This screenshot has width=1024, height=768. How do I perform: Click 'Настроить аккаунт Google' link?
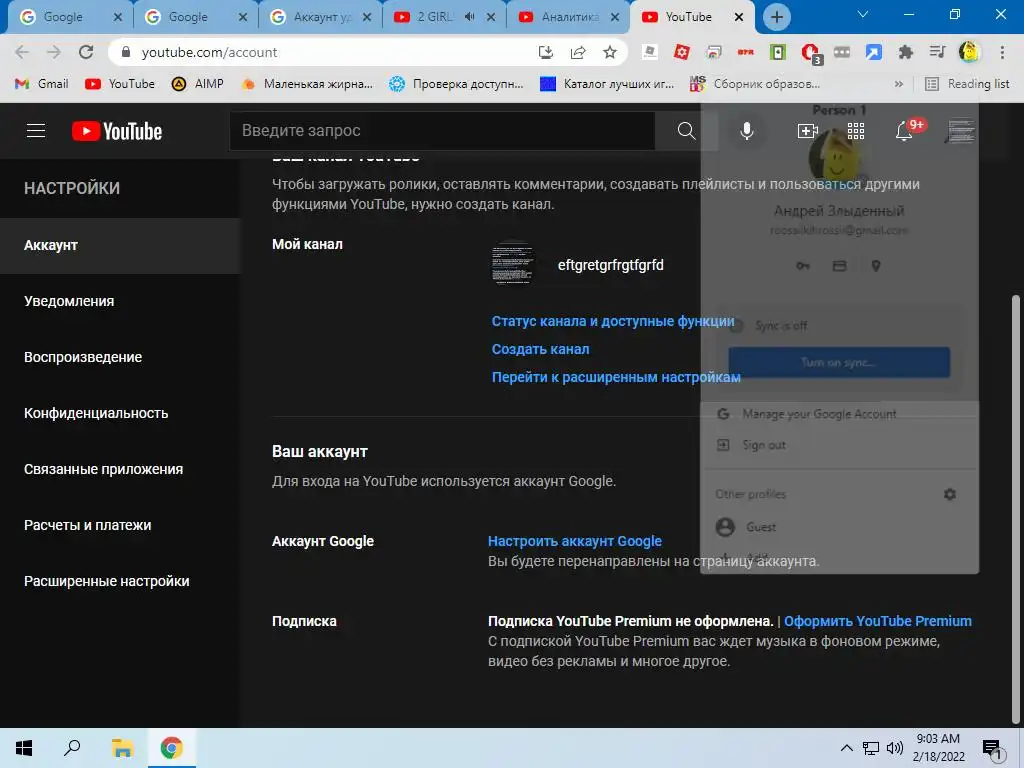point(575,541)
